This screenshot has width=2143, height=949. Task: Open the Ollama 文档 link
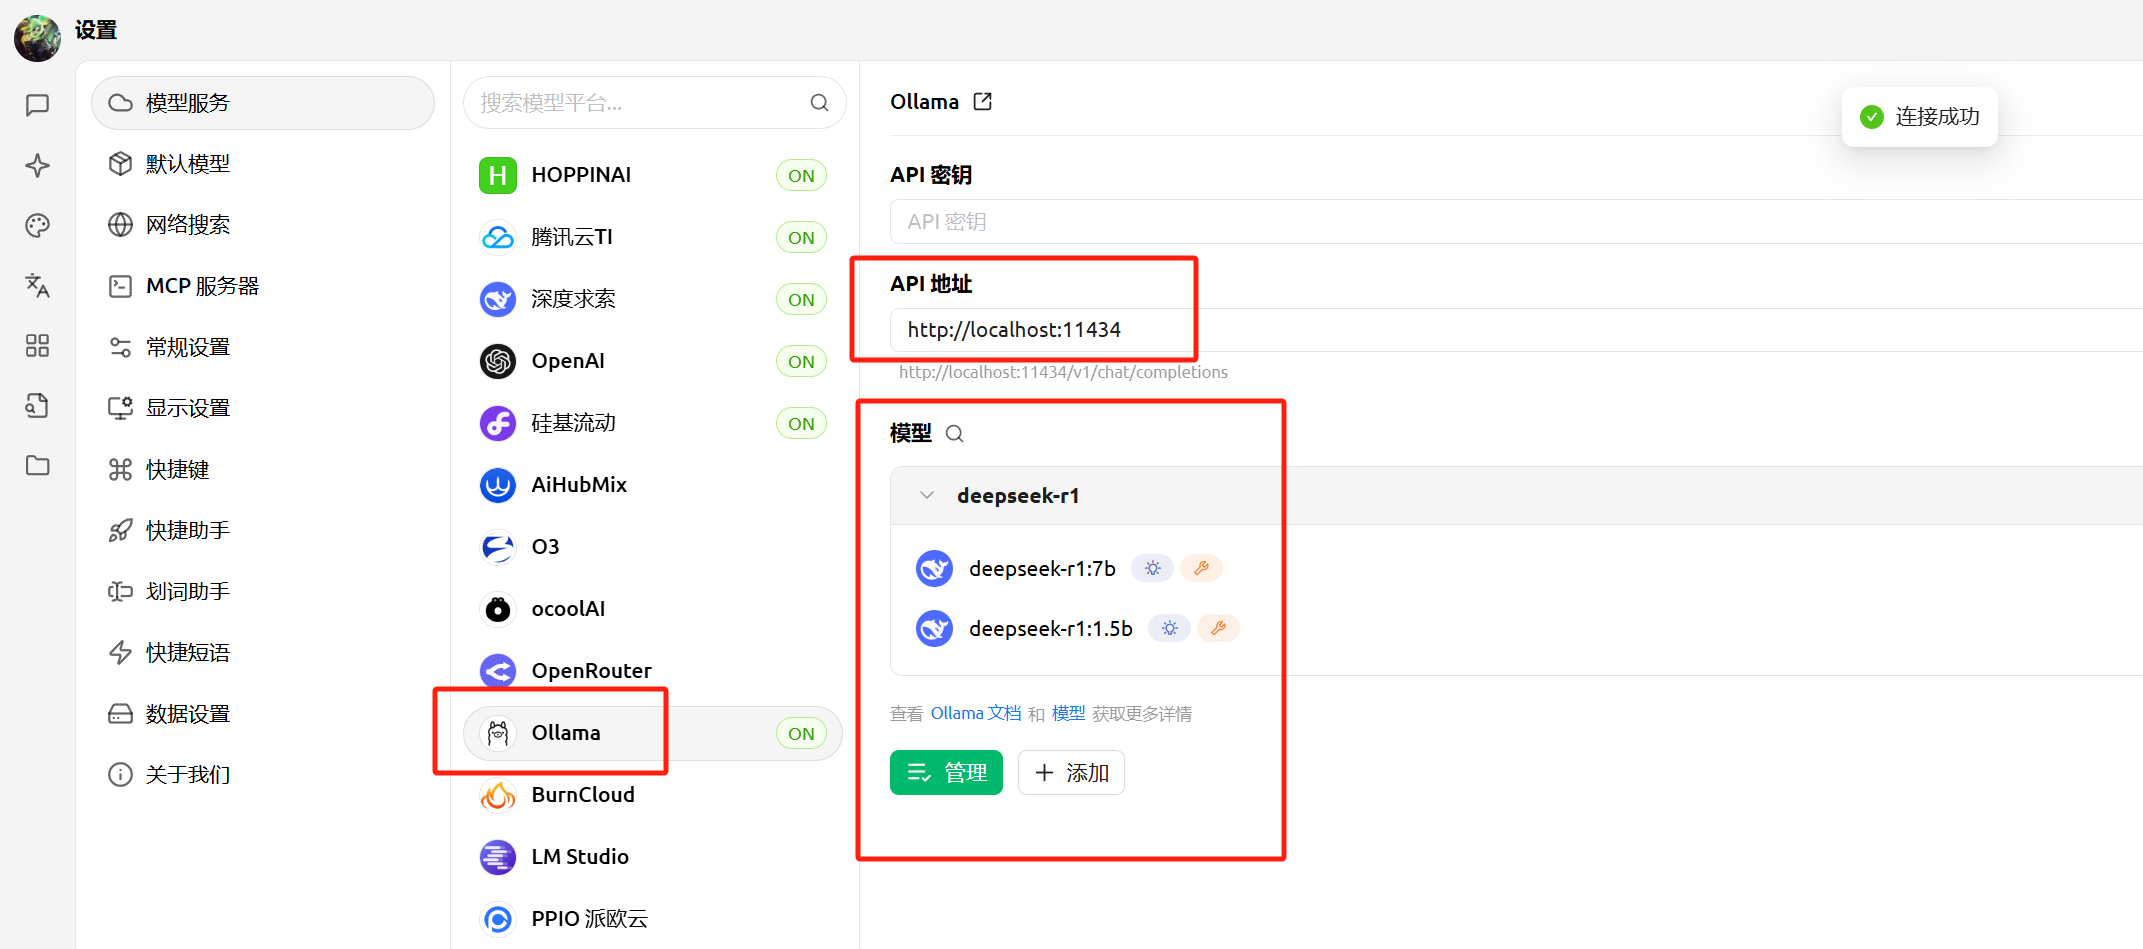[x=975, y=714]
